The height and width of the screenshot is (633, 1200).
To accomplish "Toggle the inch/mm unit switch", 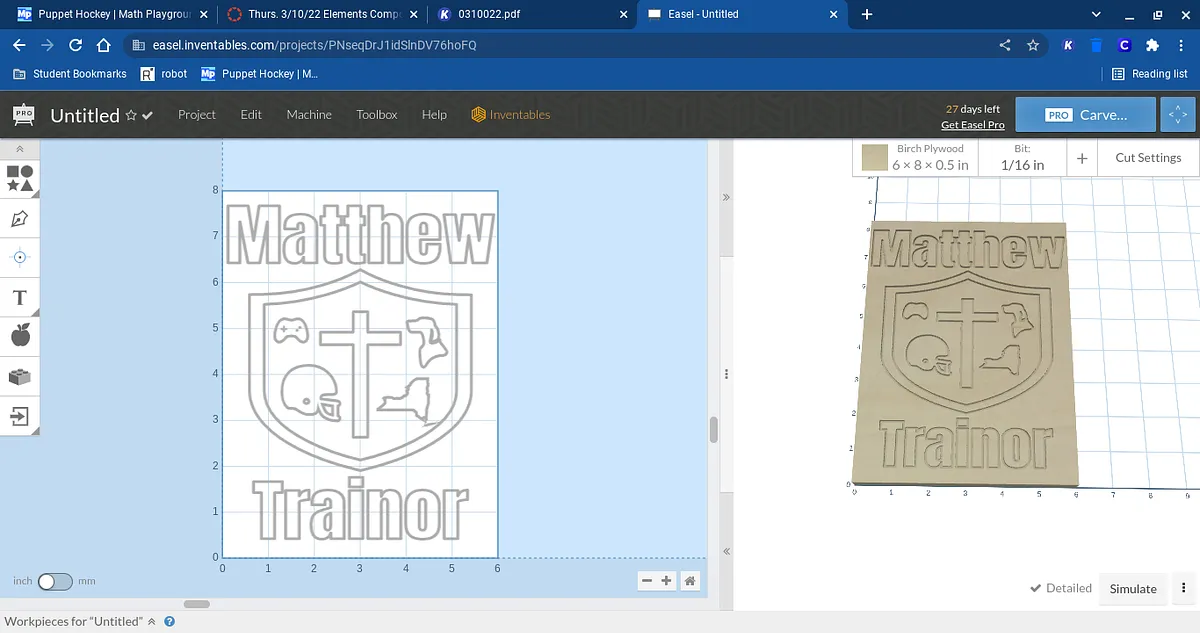I will pos(55,581).
